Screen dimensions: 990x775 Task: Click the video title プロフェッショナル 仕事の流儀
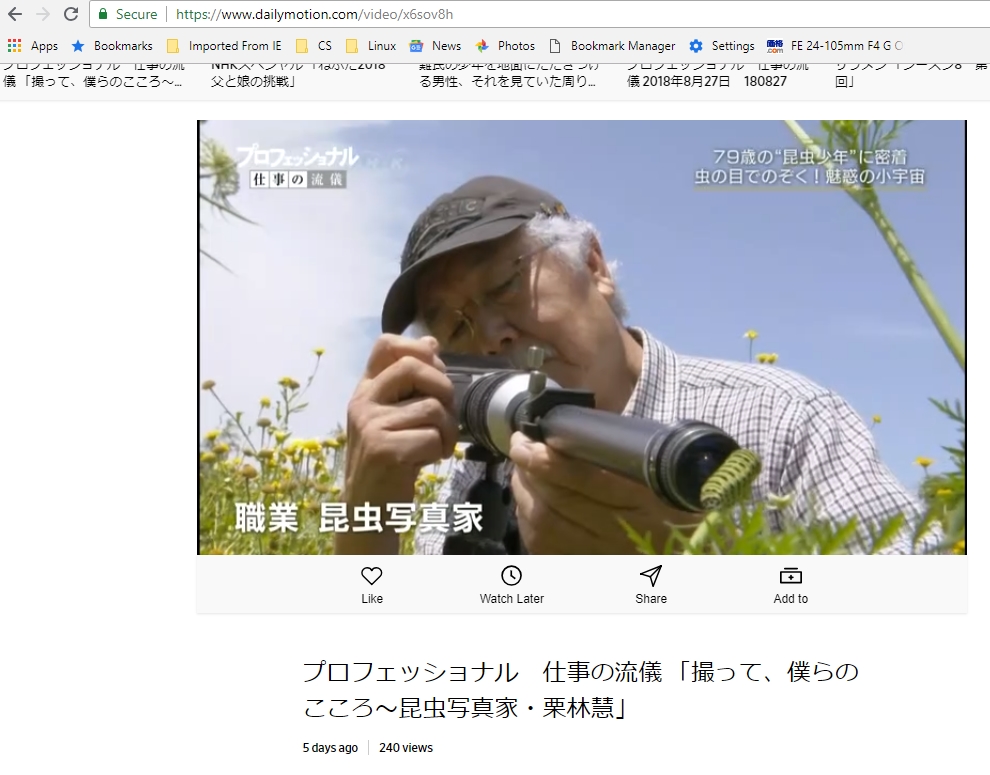[581, 689]
